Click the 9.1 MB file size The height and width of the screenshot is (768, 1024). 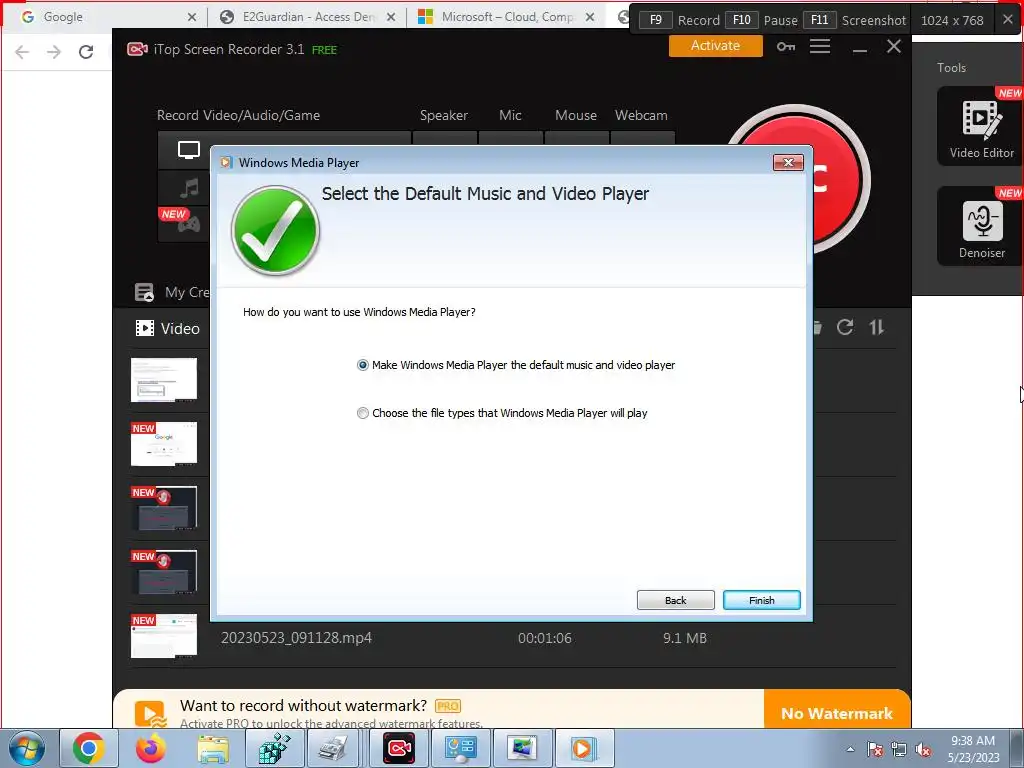pos(685,638)
